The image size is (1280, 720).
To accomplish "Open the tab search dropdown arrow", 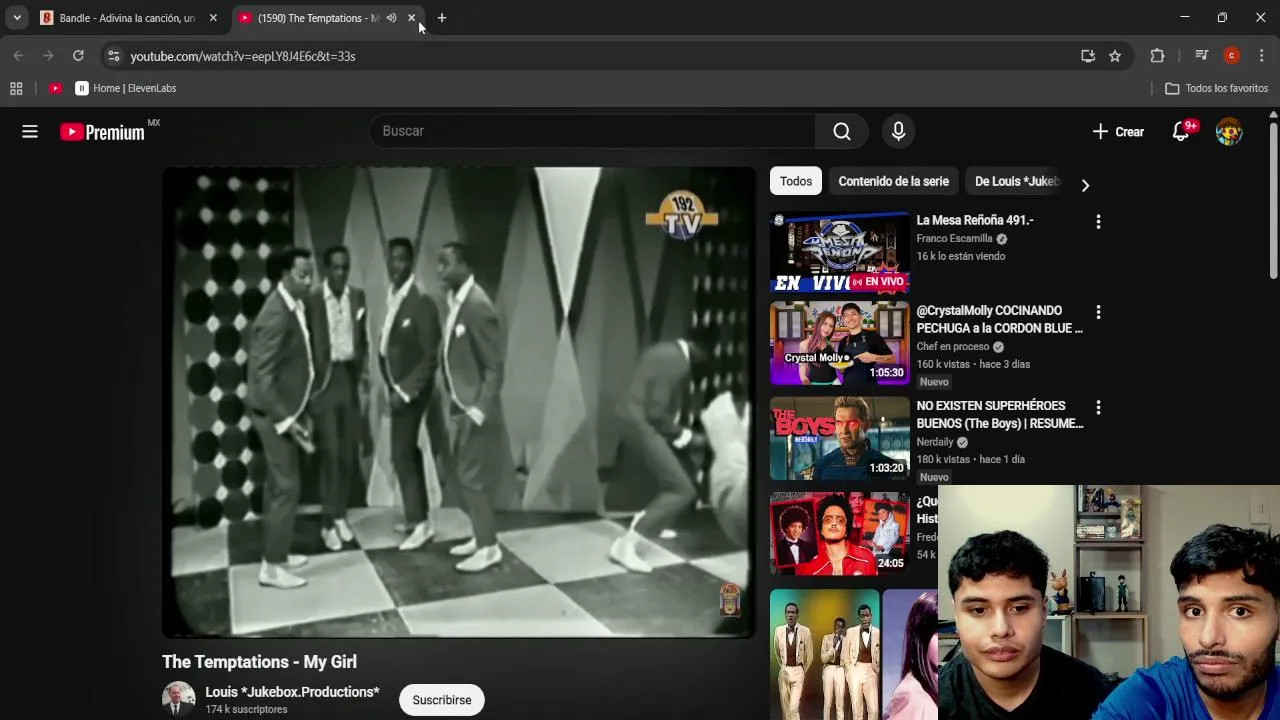I will [x=17, y=18].
